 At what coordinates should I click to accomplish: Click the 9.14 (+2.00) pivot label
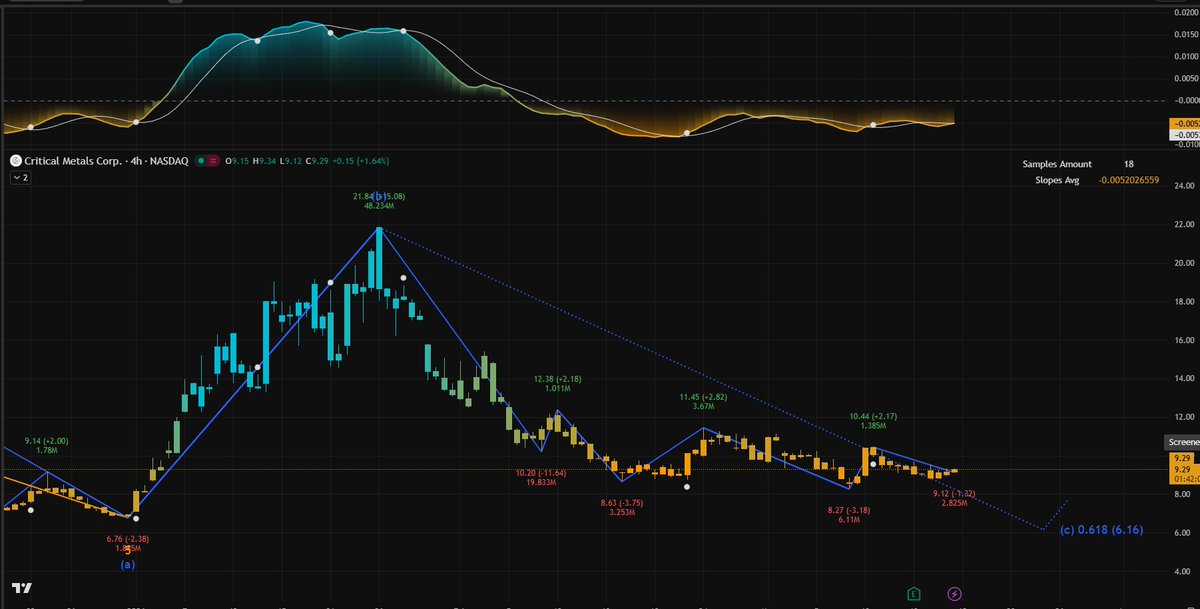pyautogui.click(x=47, y=441)
